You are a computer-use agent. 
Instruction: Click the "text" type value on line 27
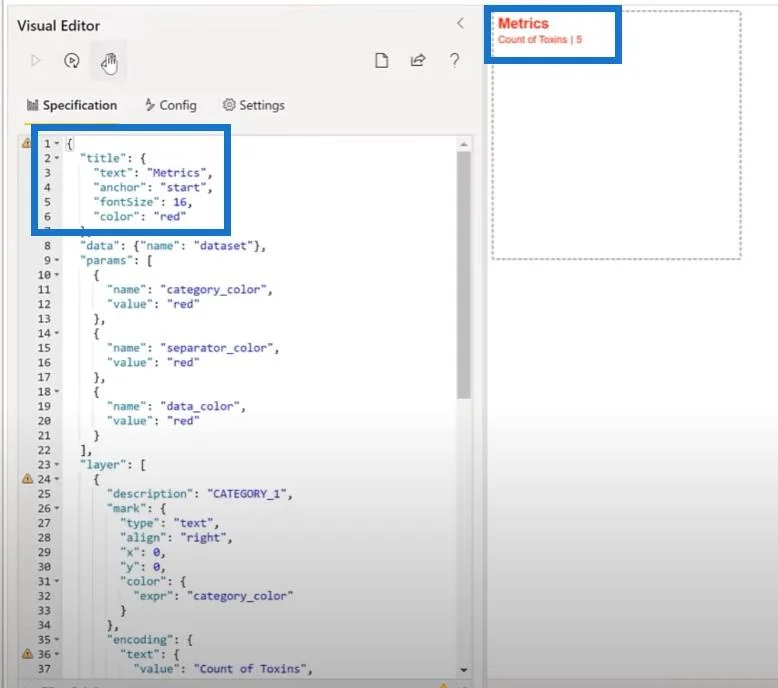pyautogui.click(x=193, y=523)
